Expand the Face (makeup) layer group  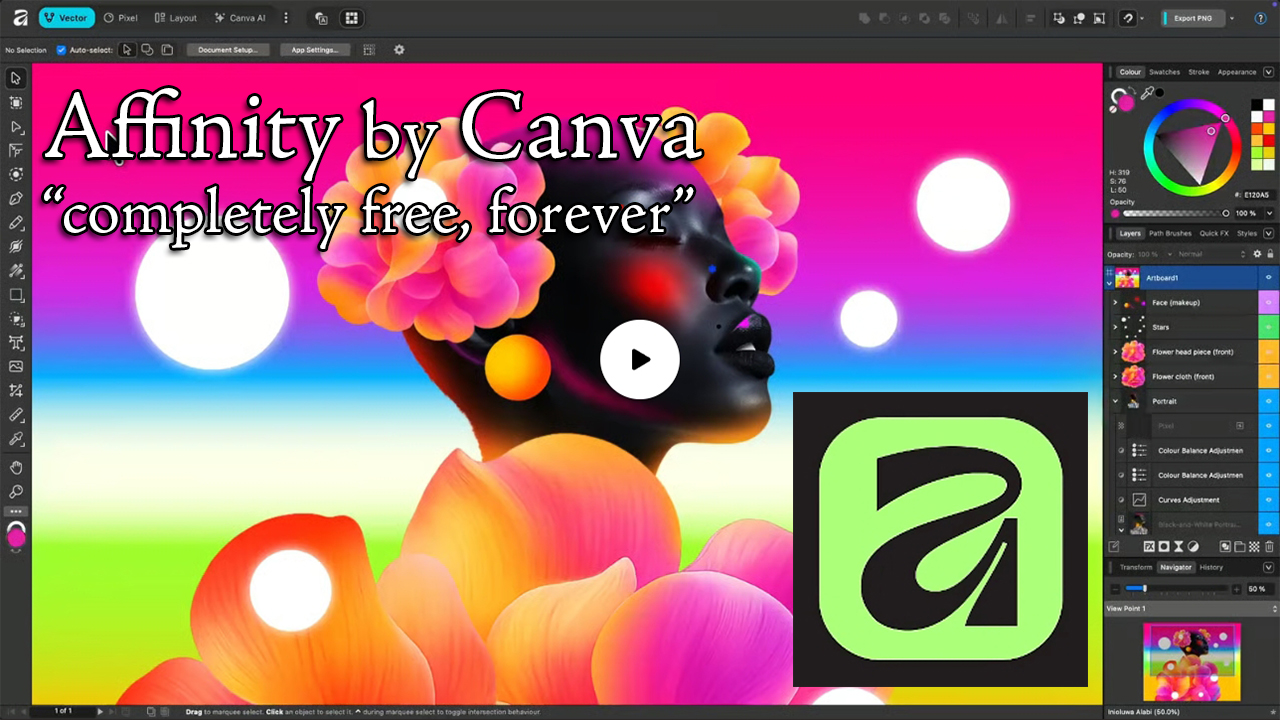point(1115,302)
